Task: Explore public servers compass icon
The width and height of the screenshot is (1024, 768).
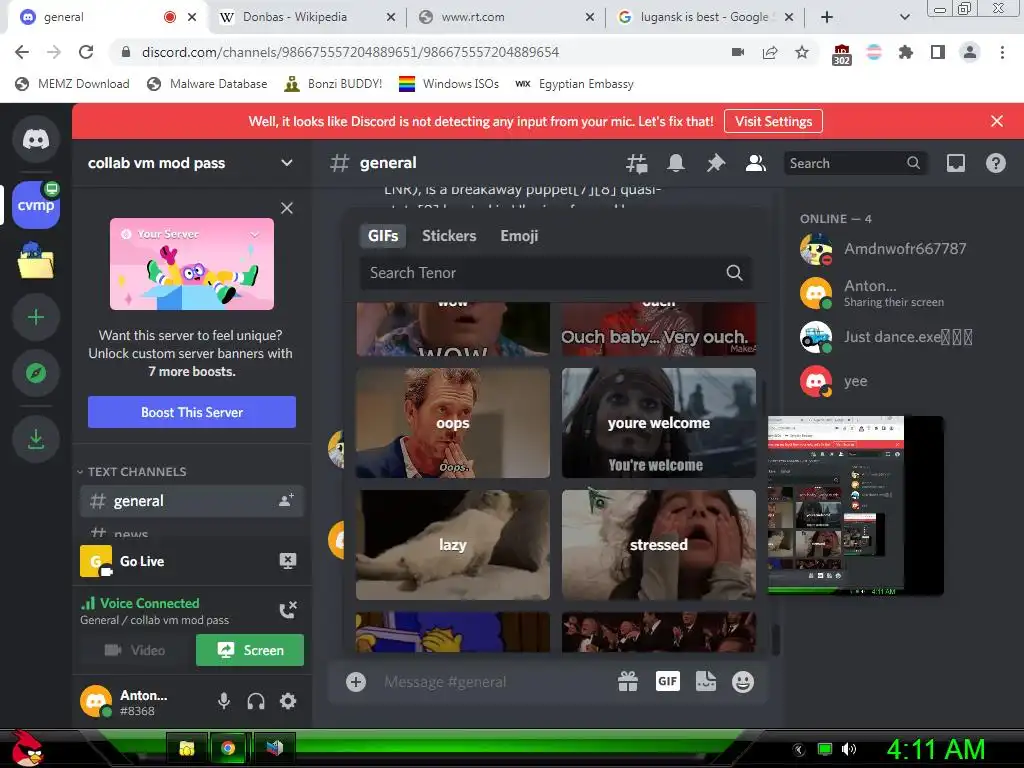Action: (36, 373)
